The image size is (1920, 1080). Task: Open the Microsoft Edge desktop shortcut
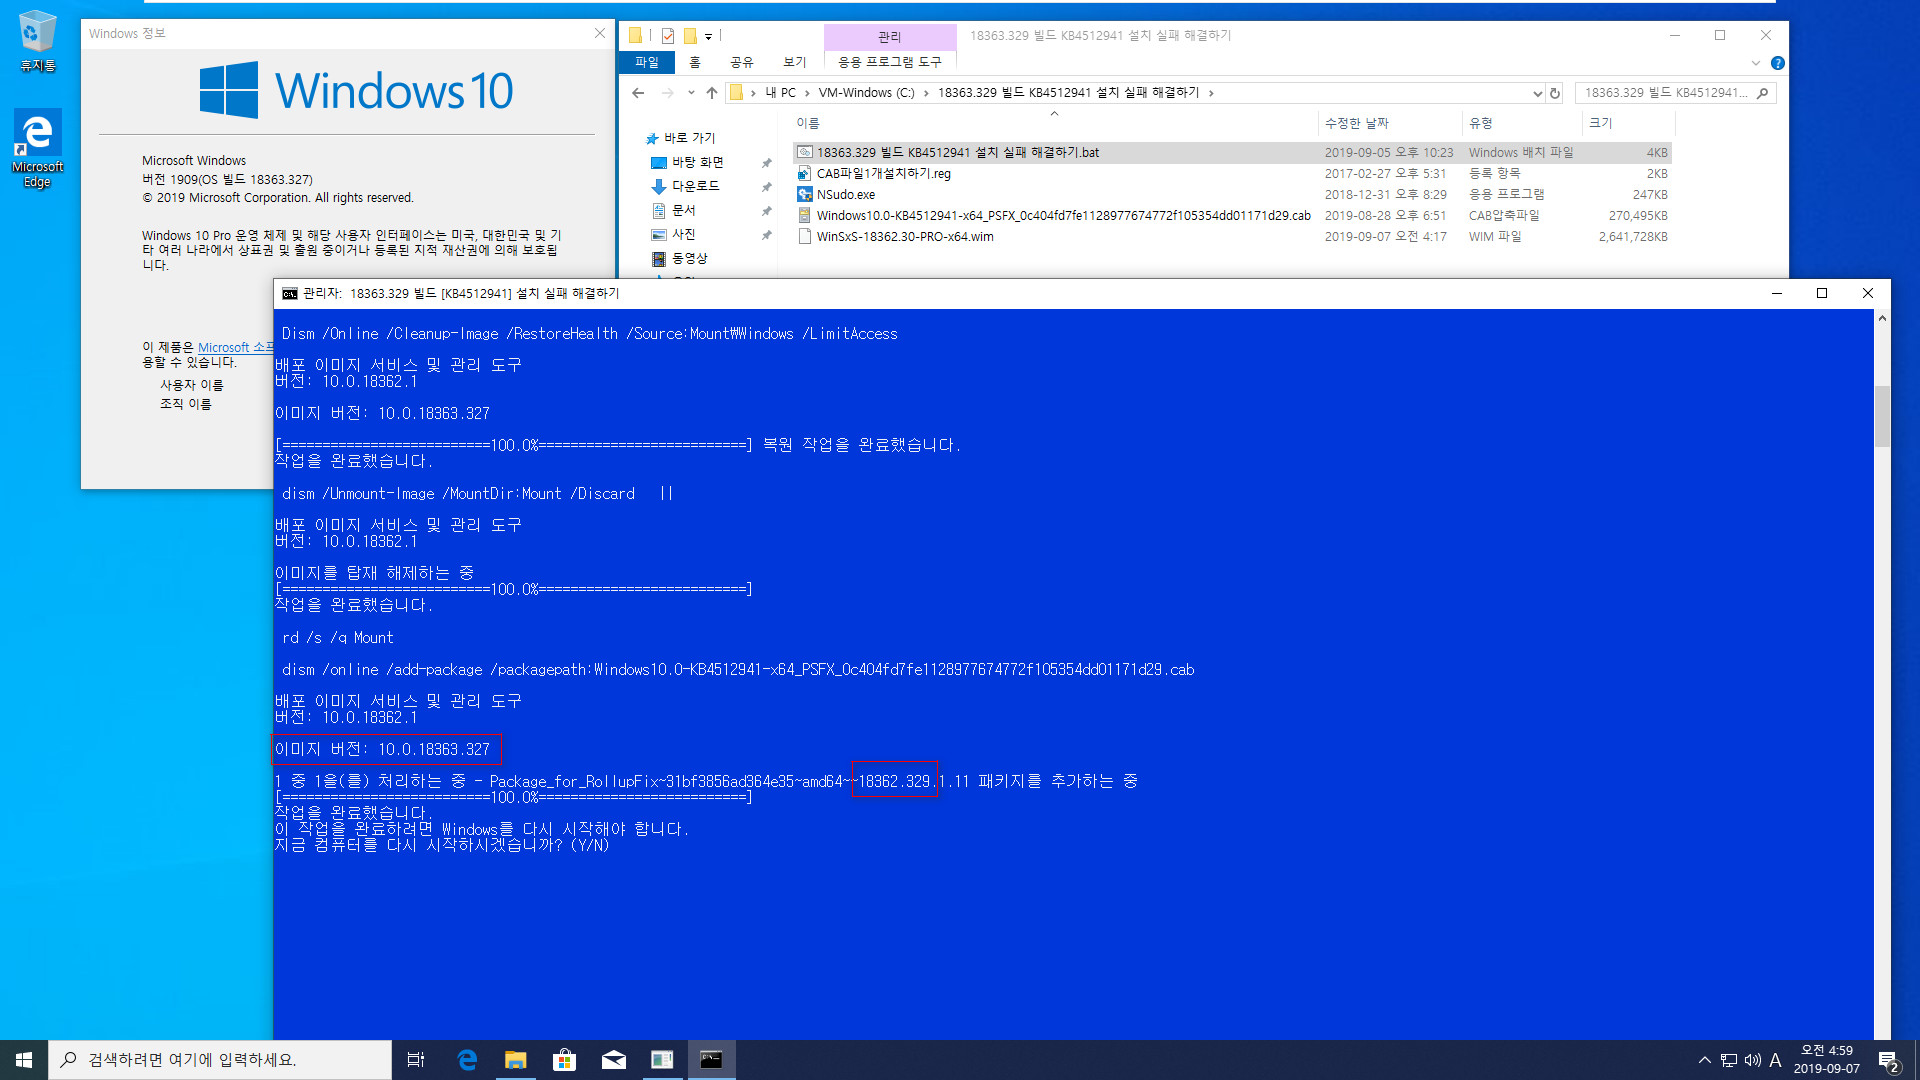click(37, 147)
